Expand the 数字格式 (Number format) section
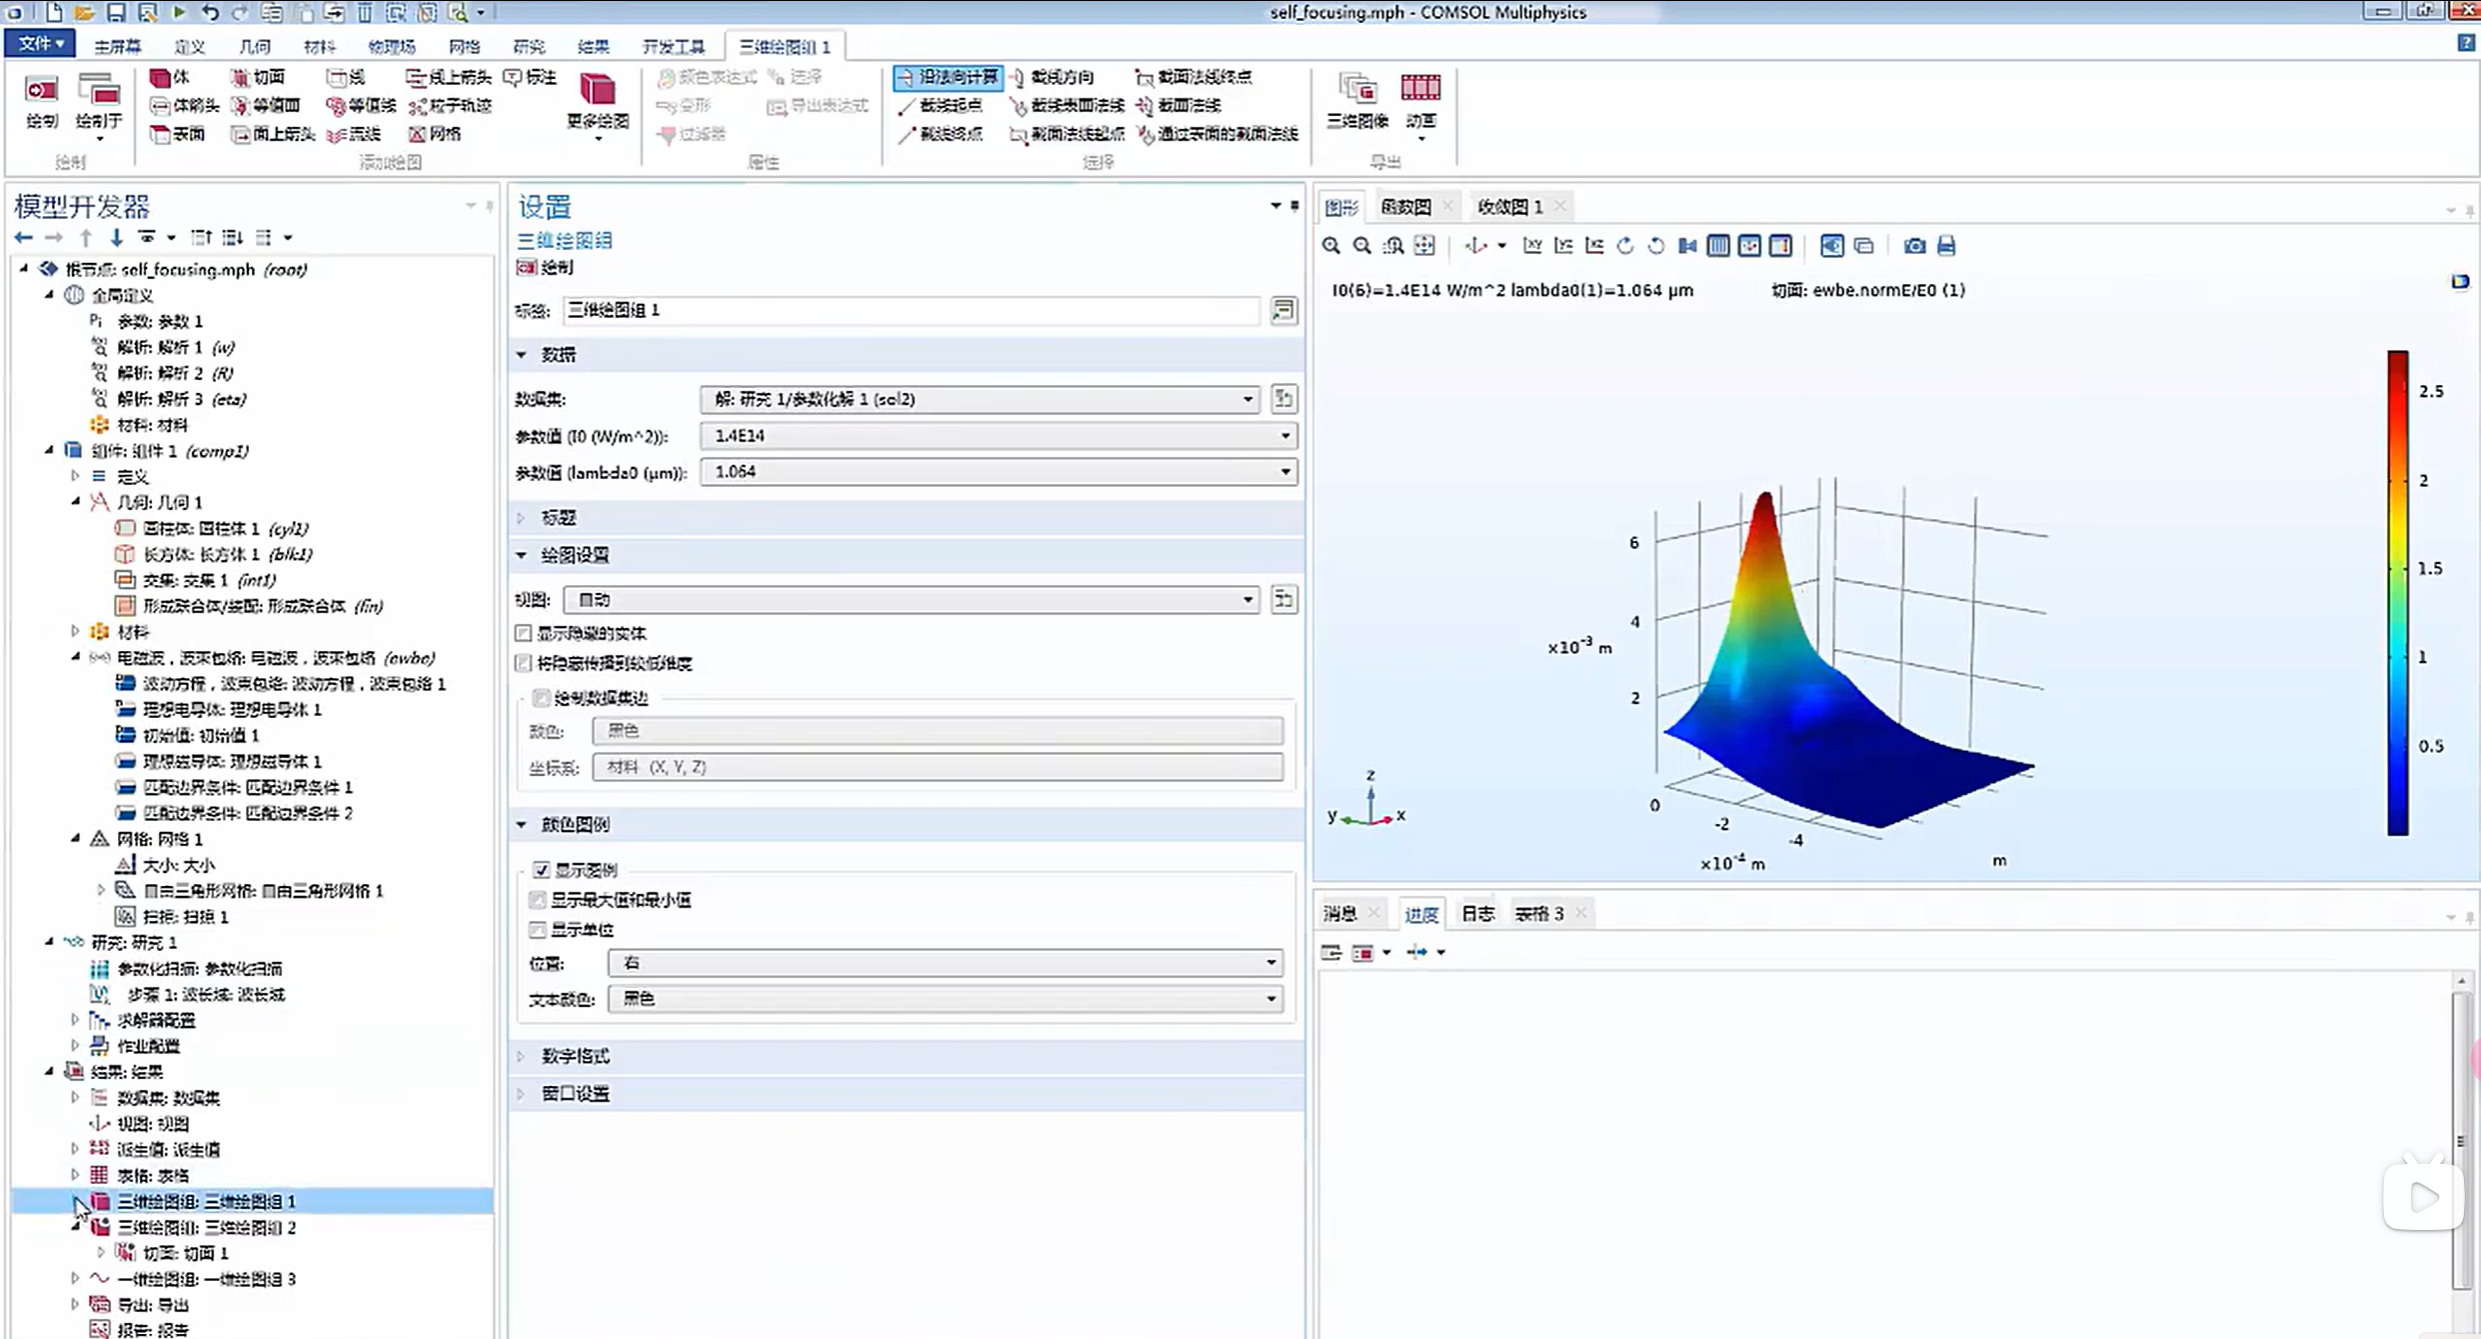This screenshot has height=1339, width=2481. tap(575, 1056)
